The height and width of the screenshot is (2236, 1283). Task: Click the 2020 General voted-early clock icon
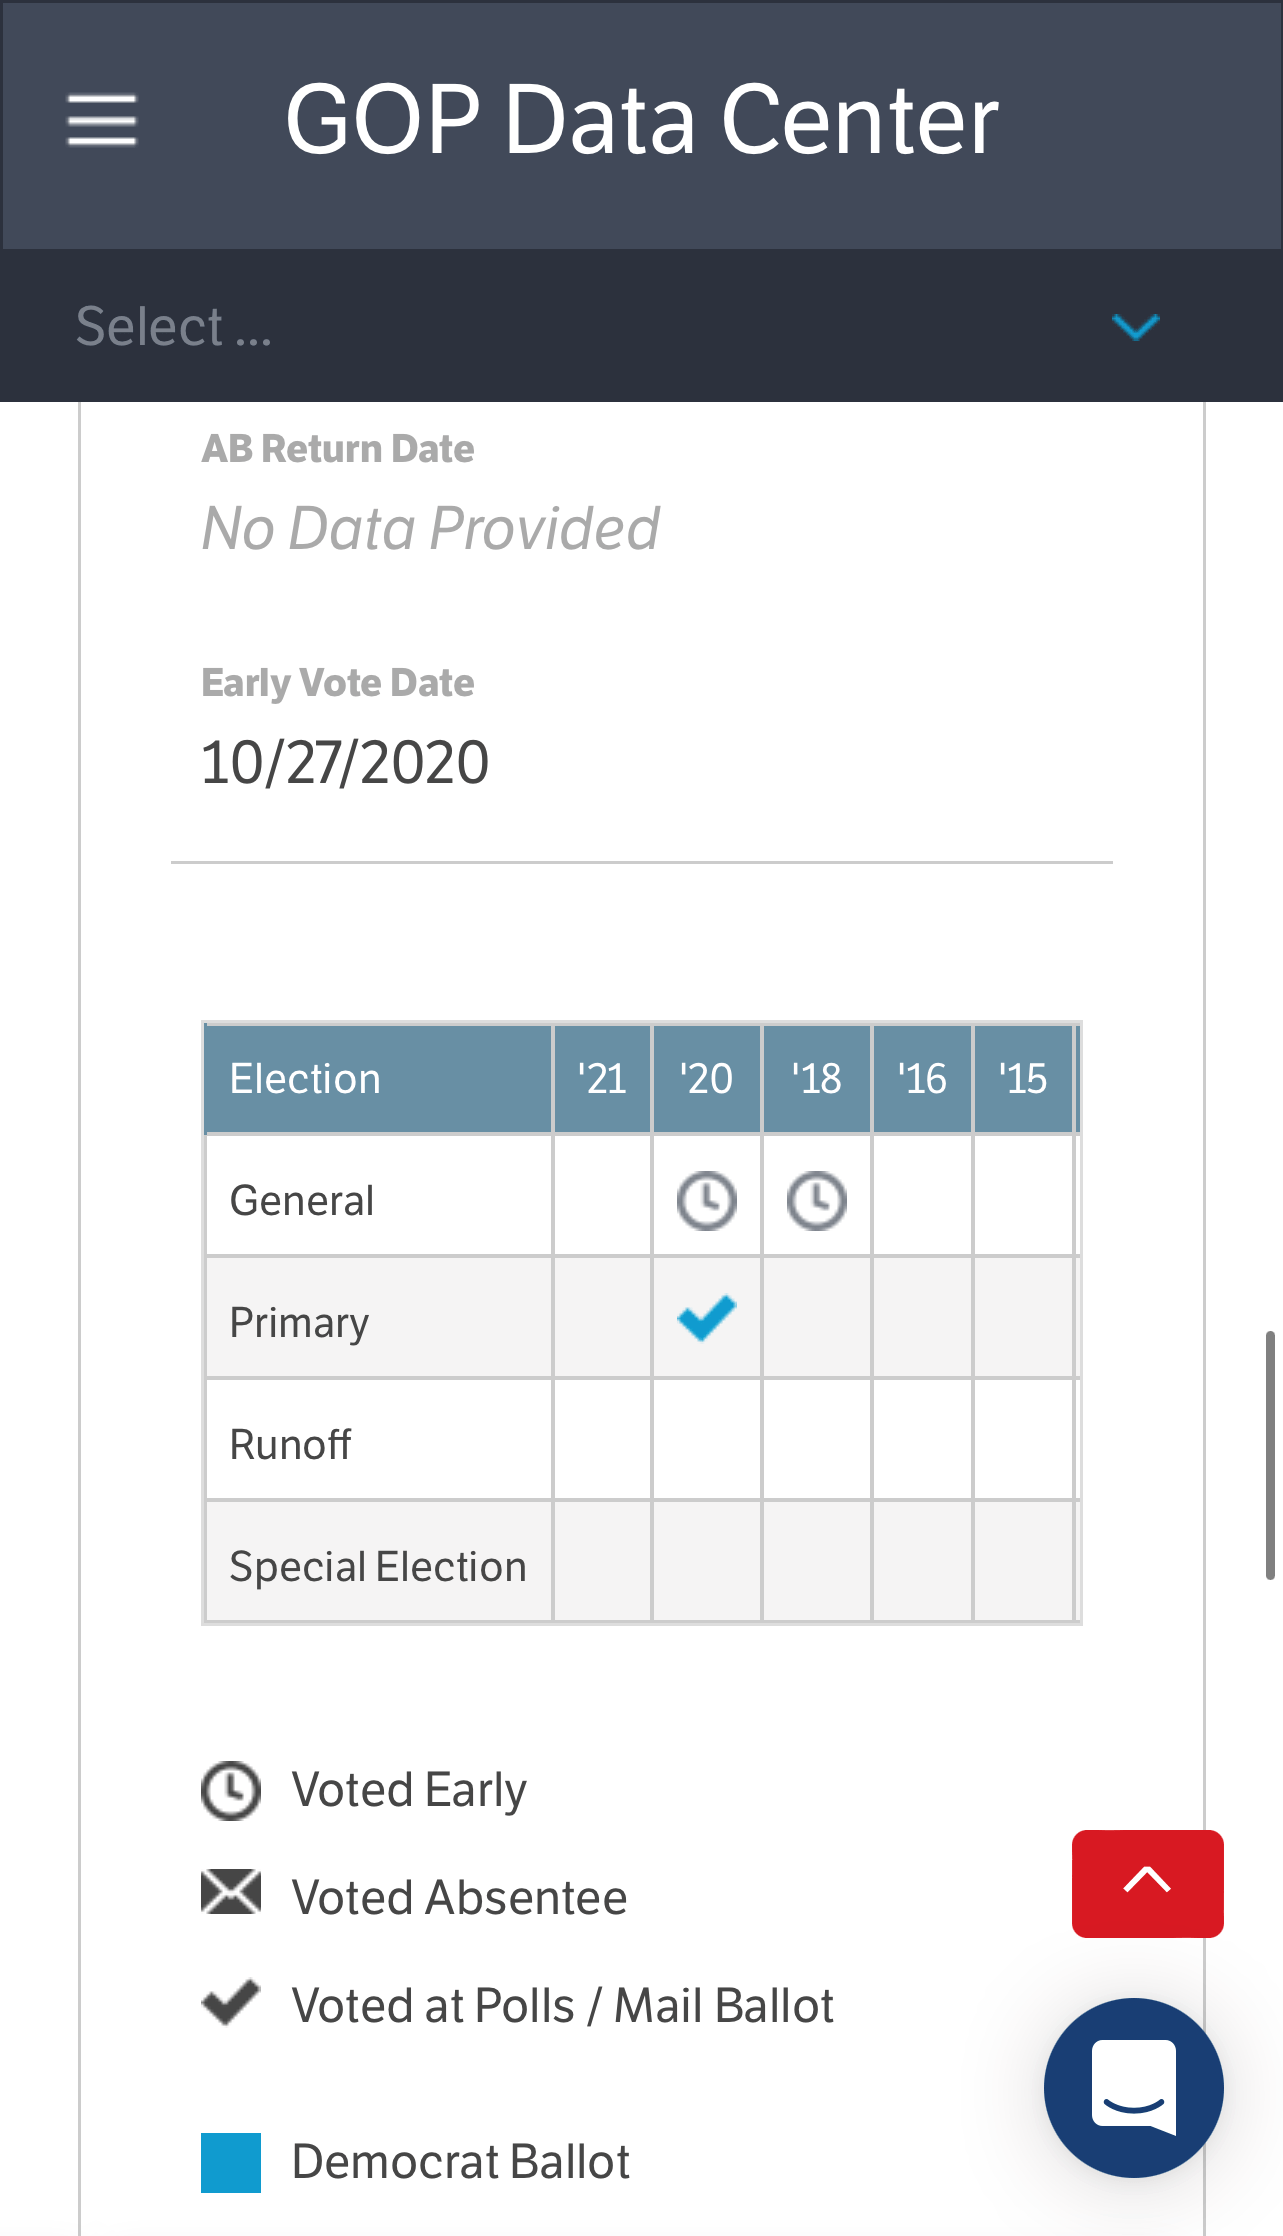pyautogui.click(x=707, y=1200)
